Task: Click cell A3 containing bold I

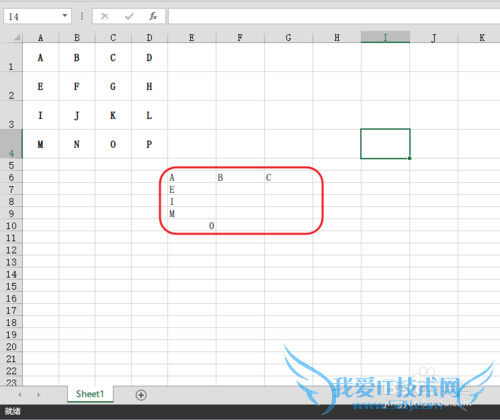Action: click(41, 115)
